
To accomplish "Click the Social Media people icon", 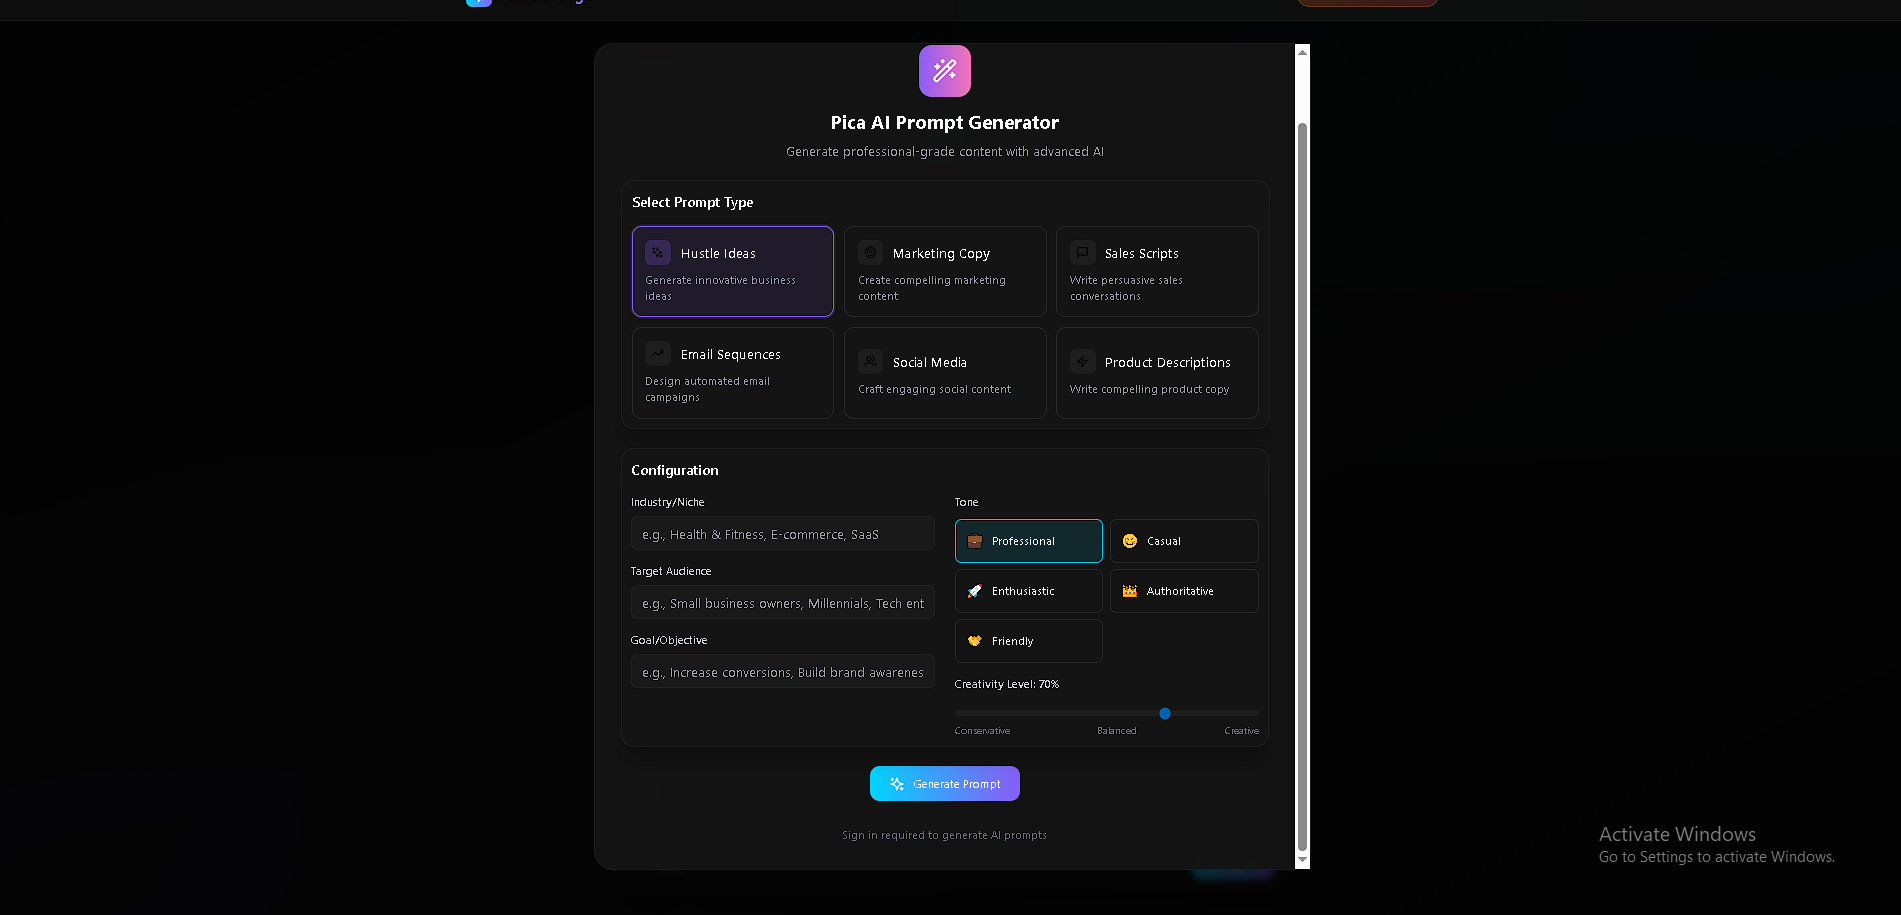I will (x=870, y=362).
